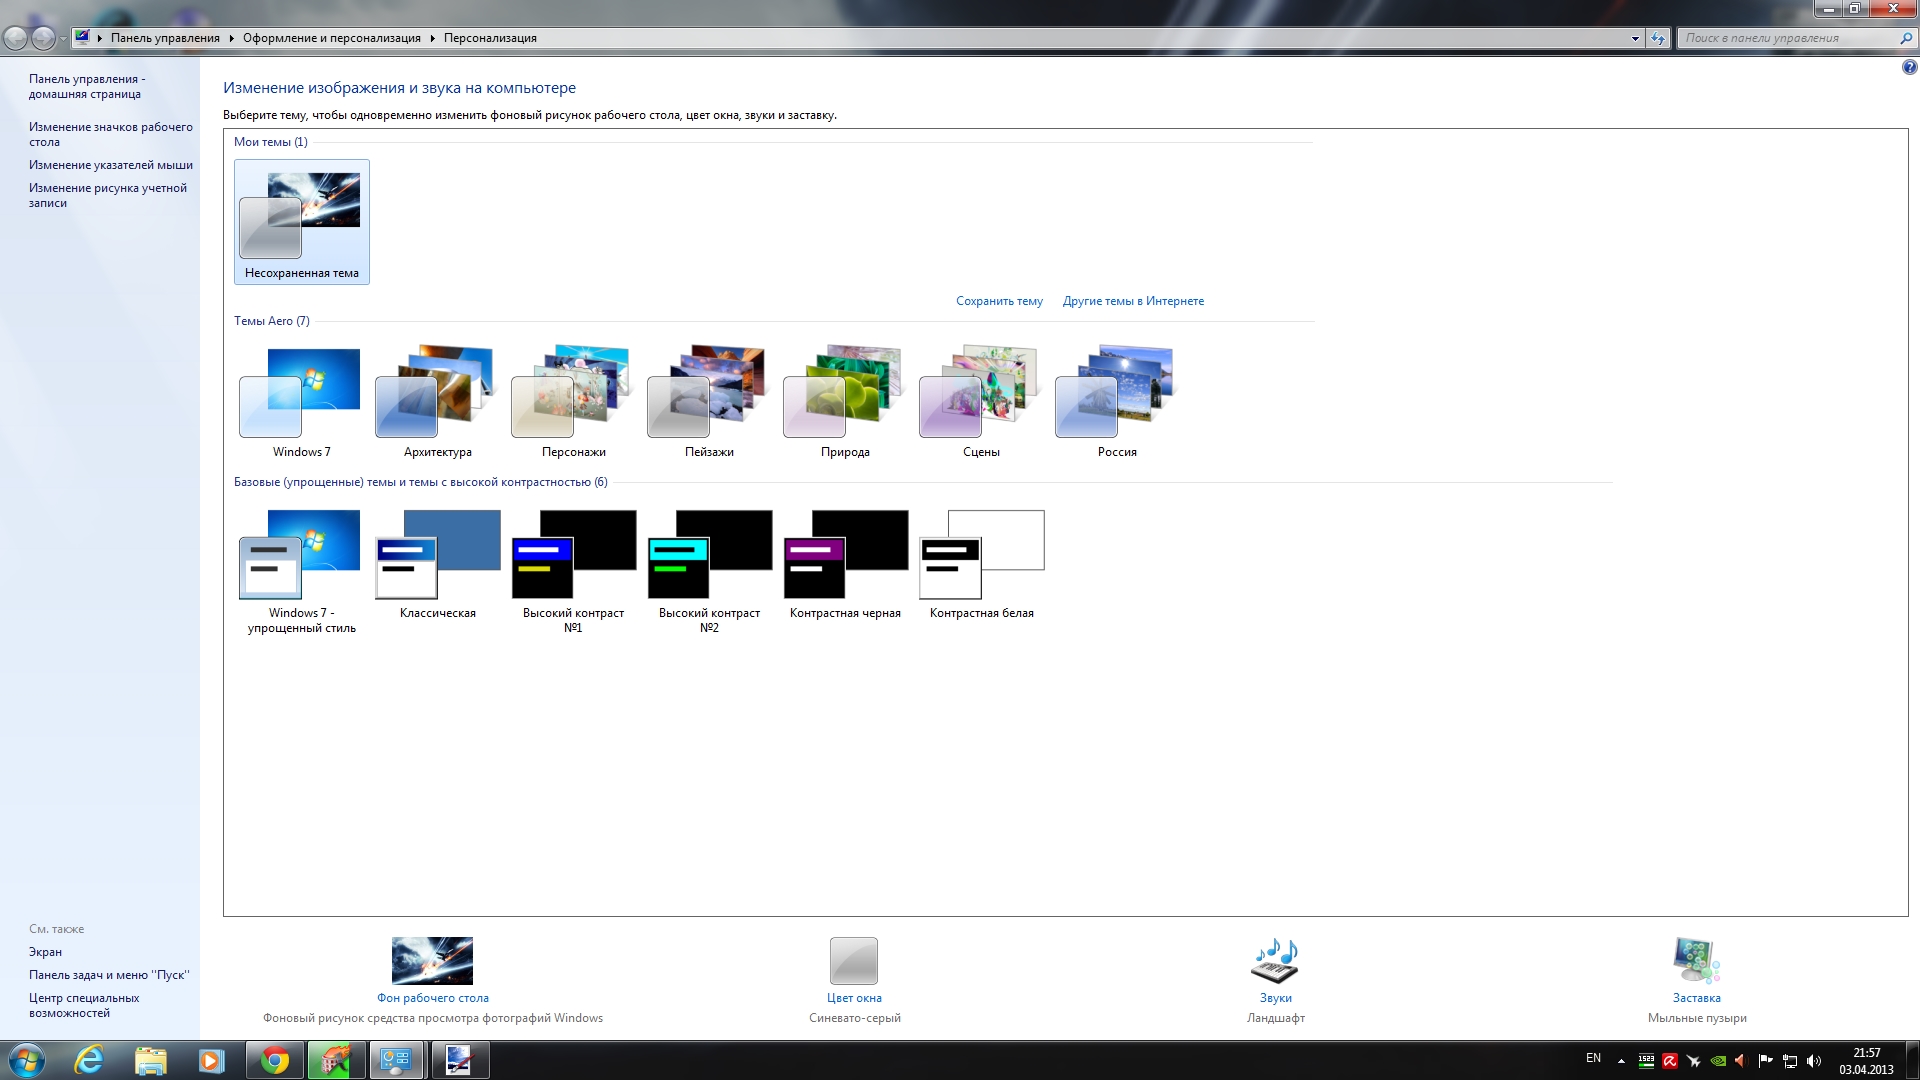
Task: Switch to Control Panel taskbar button
Action: 397,1060
